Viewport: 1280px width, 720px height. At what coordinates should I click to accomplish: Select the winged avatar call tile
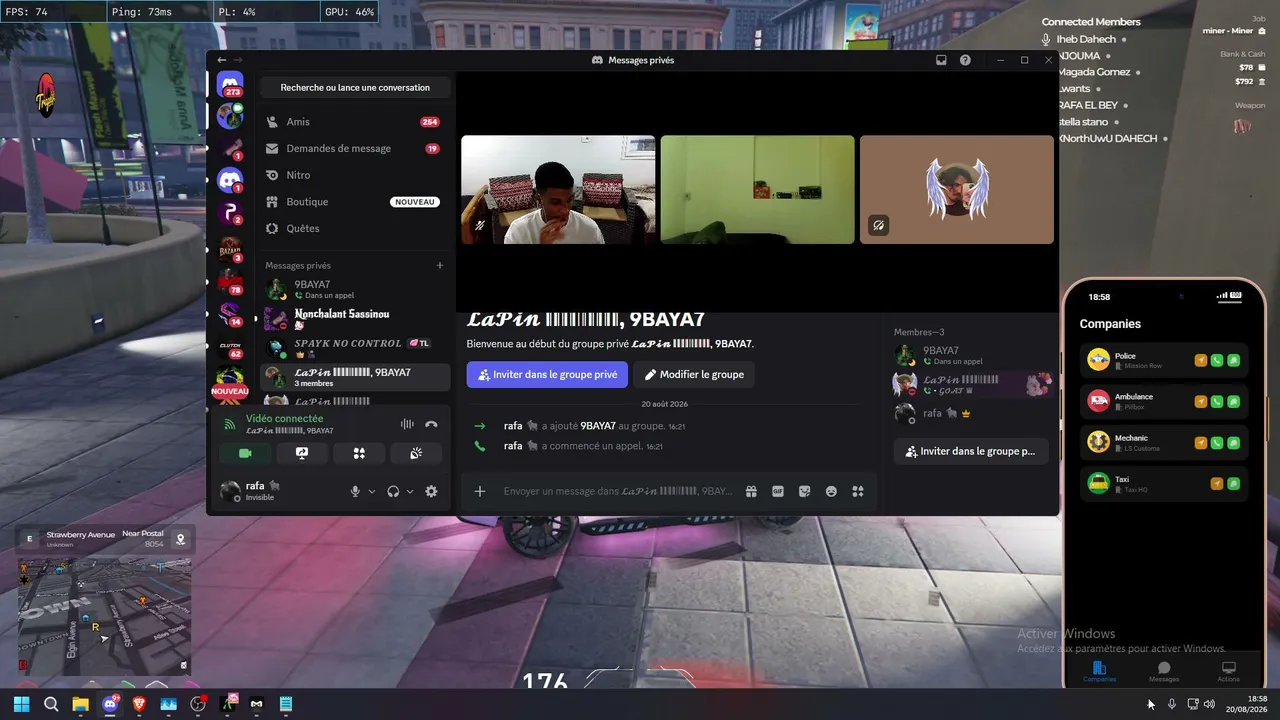pos(957,190)
